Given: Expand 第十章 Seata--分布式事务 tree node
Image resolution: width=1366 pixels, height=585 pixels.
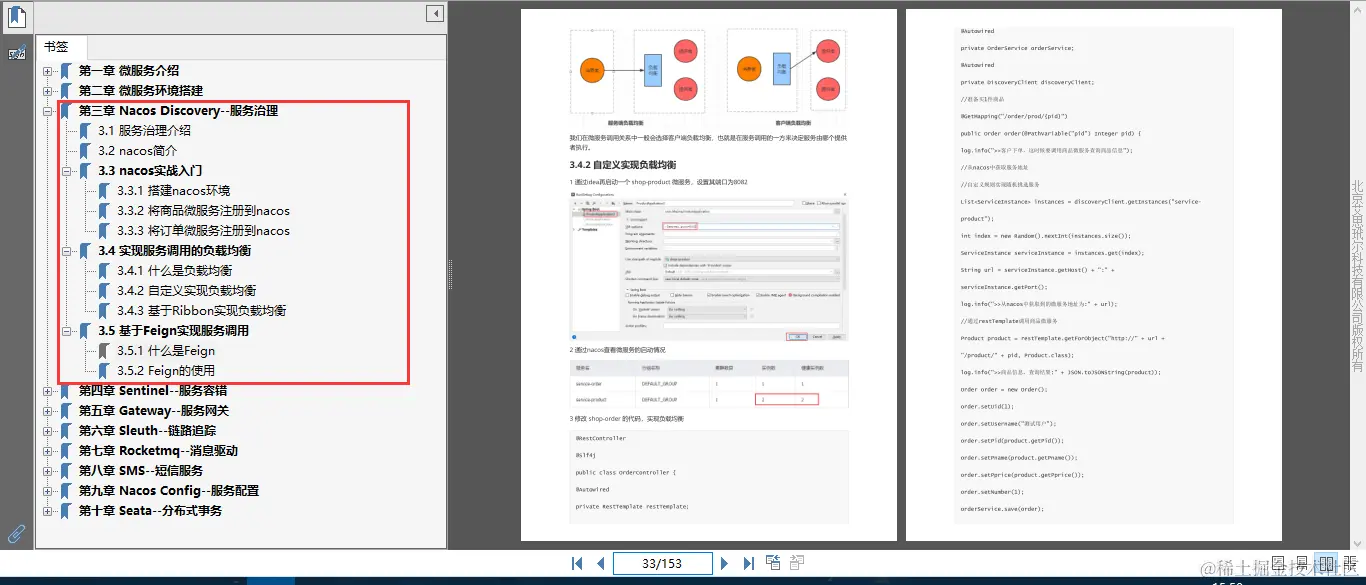Looking at the screenshot, I should (x=48, y=511).
